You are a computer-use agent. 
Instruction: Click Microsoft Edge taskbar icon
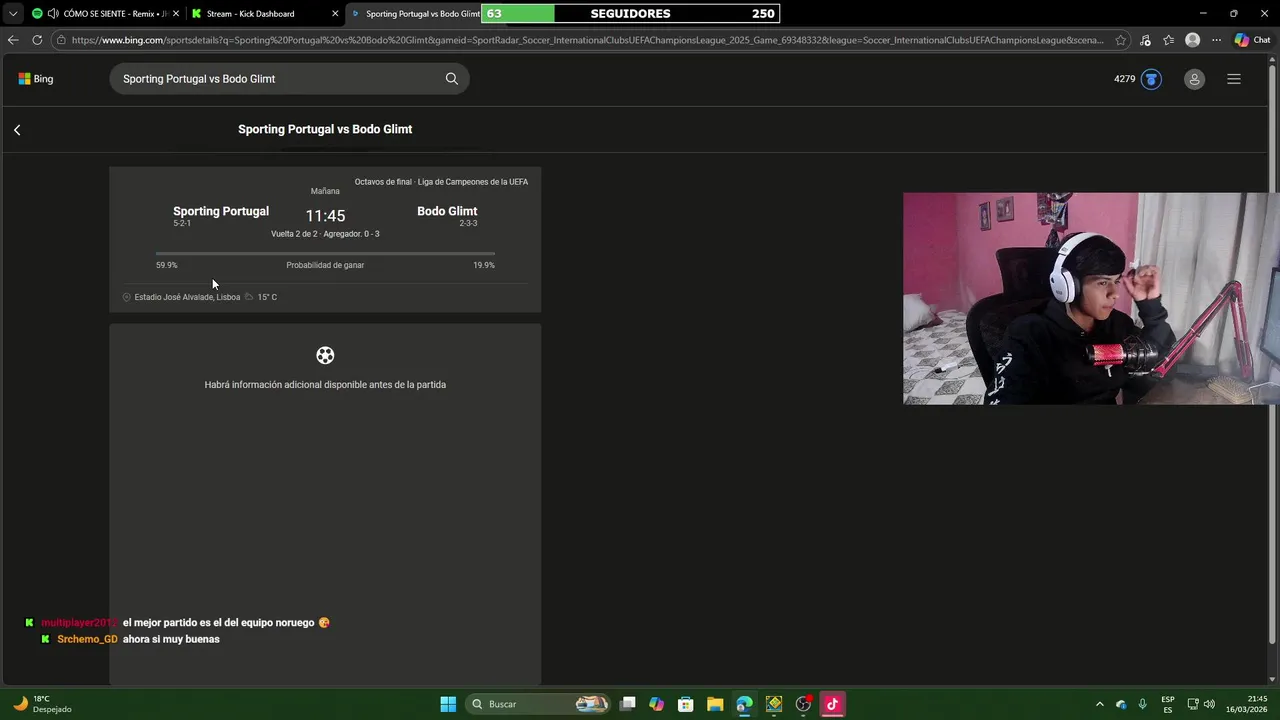coord(744,704)
